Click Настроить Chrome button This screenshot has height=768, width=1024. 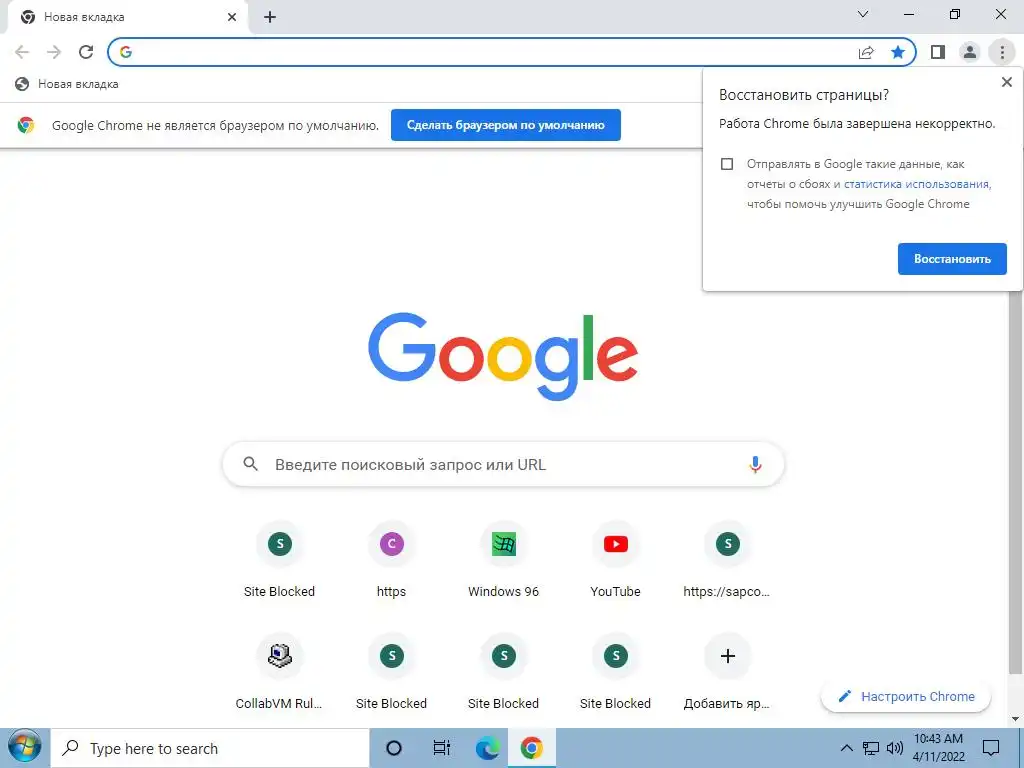[905, 696]
